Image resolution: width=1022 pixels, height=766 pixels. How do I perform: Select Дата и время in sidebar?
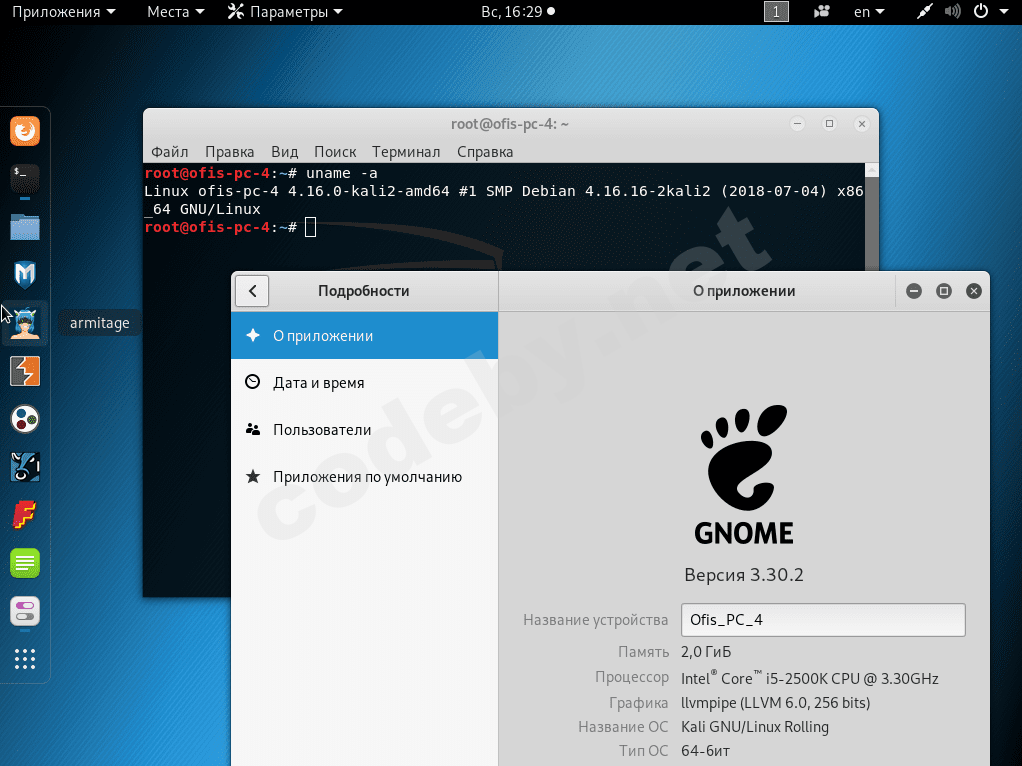click(x=318, y=383)
